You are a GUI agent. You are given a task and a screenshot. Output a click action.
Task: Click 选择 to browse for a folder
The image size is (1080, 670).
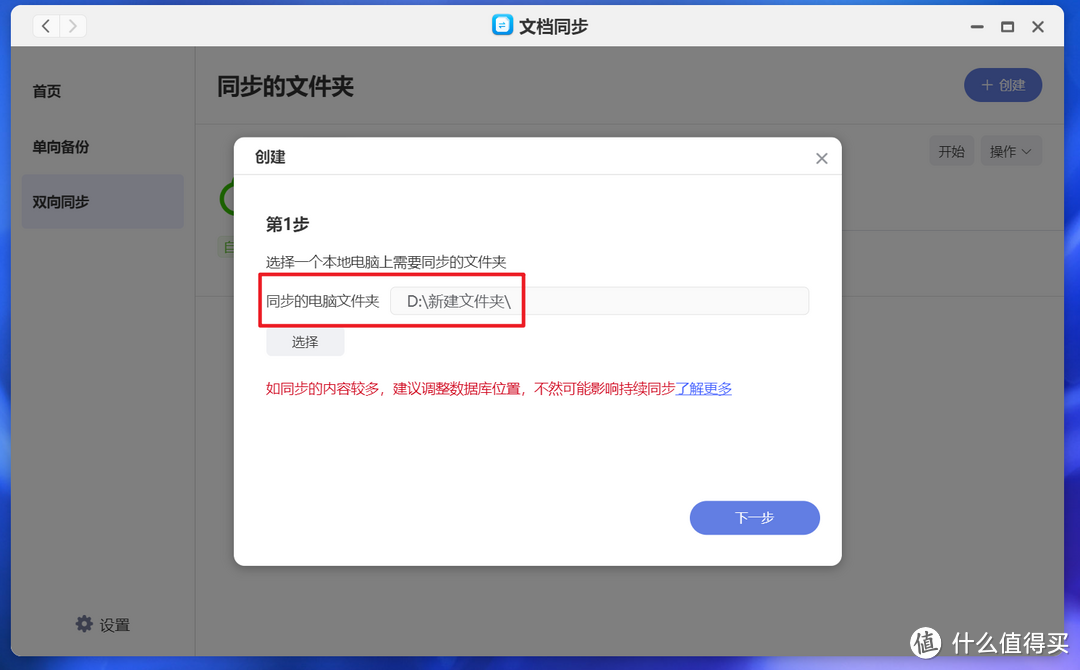[x=304, y=341]
